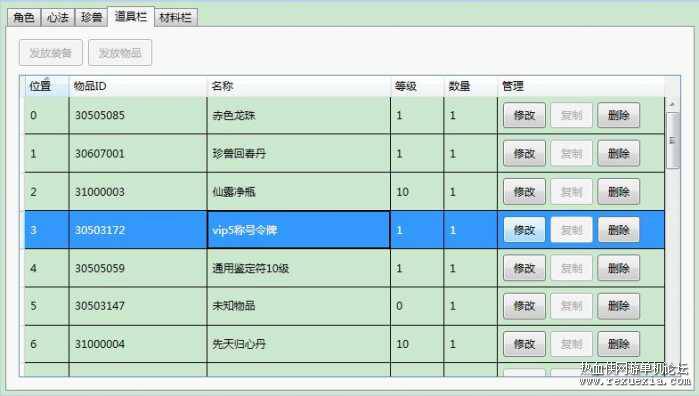The width and height of the screenshot is (699, 396).
Task: Remove 仙露净瓶 with 删除
Action: tap(619, 192)
